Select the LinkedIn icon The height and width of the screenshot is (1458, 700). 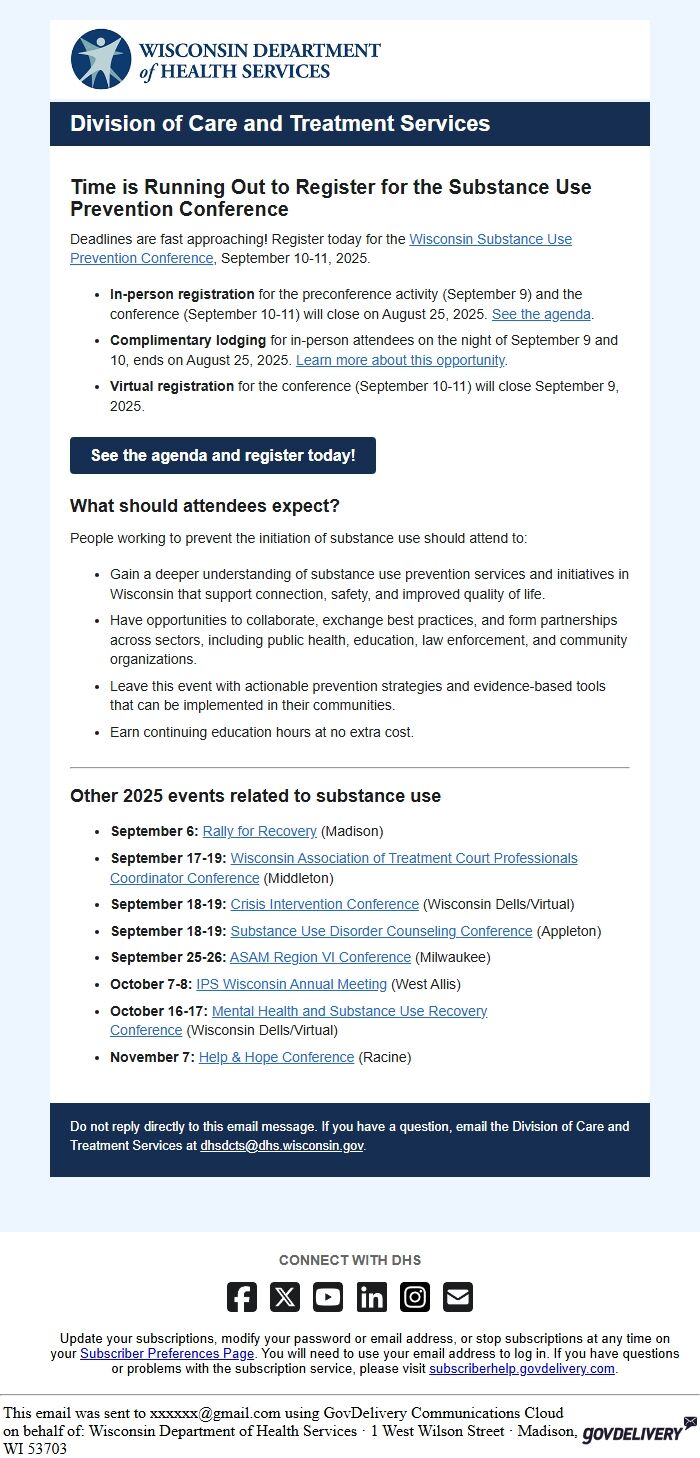[x=371, y=1297]
